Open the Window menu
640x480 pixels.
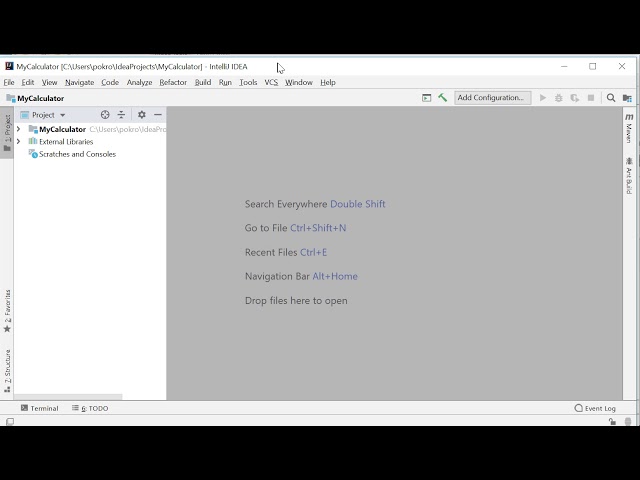(x=299, y=82)
